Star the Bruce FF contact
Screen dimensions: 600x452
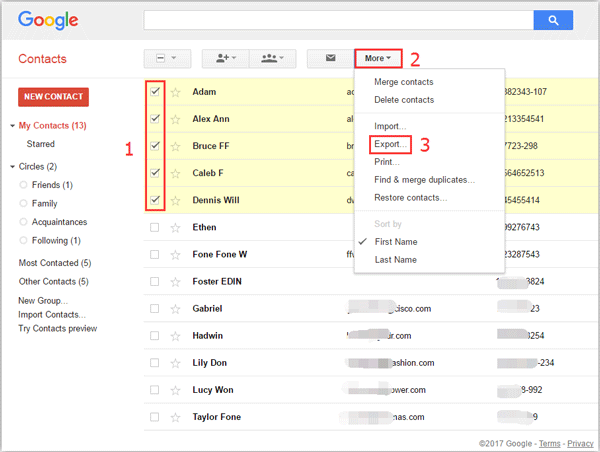[175, 146]
